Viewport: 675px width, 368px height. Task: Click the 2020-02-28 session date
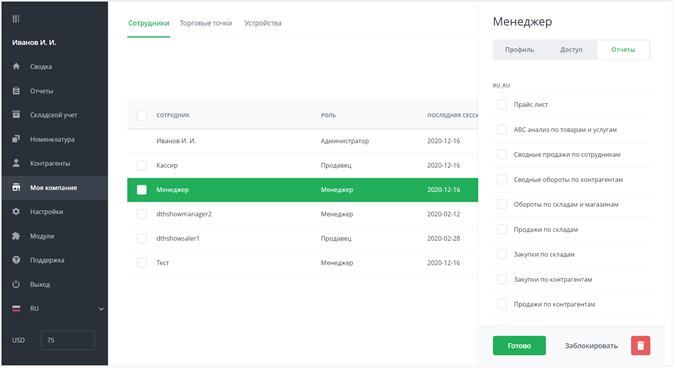(443, 238)
